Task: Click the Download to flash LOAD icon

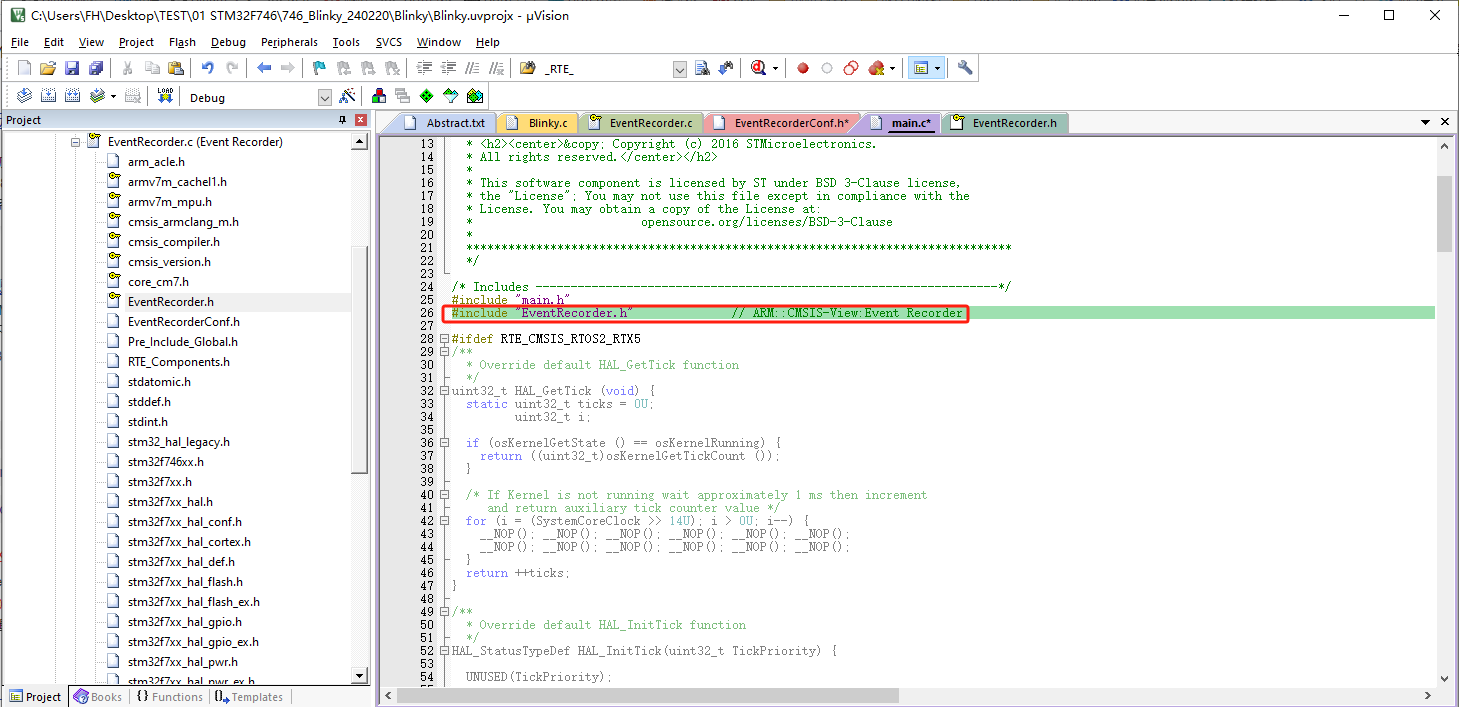Action: click(165, 96)
